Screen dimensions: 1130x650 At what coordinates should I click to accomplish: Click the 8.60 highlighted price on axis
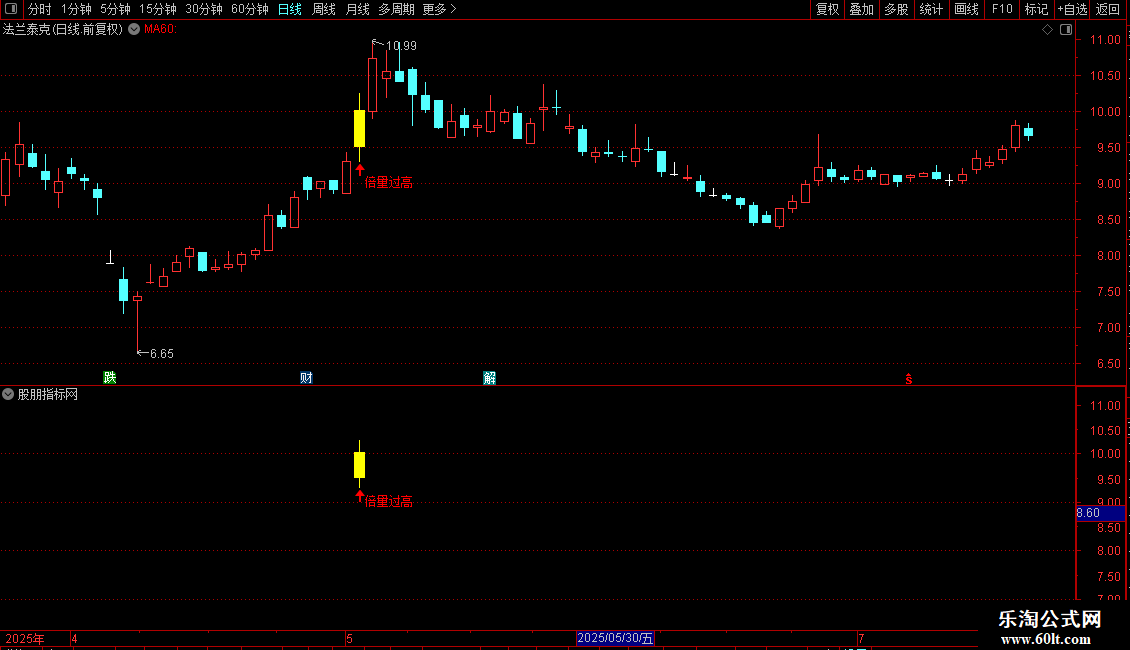click(x=1100, y=513)
